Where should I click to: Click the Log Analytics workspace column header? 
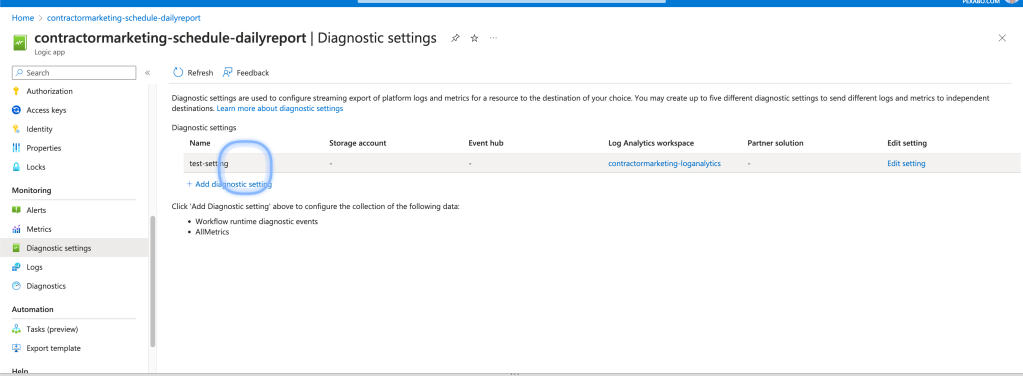tap(650, 143)
